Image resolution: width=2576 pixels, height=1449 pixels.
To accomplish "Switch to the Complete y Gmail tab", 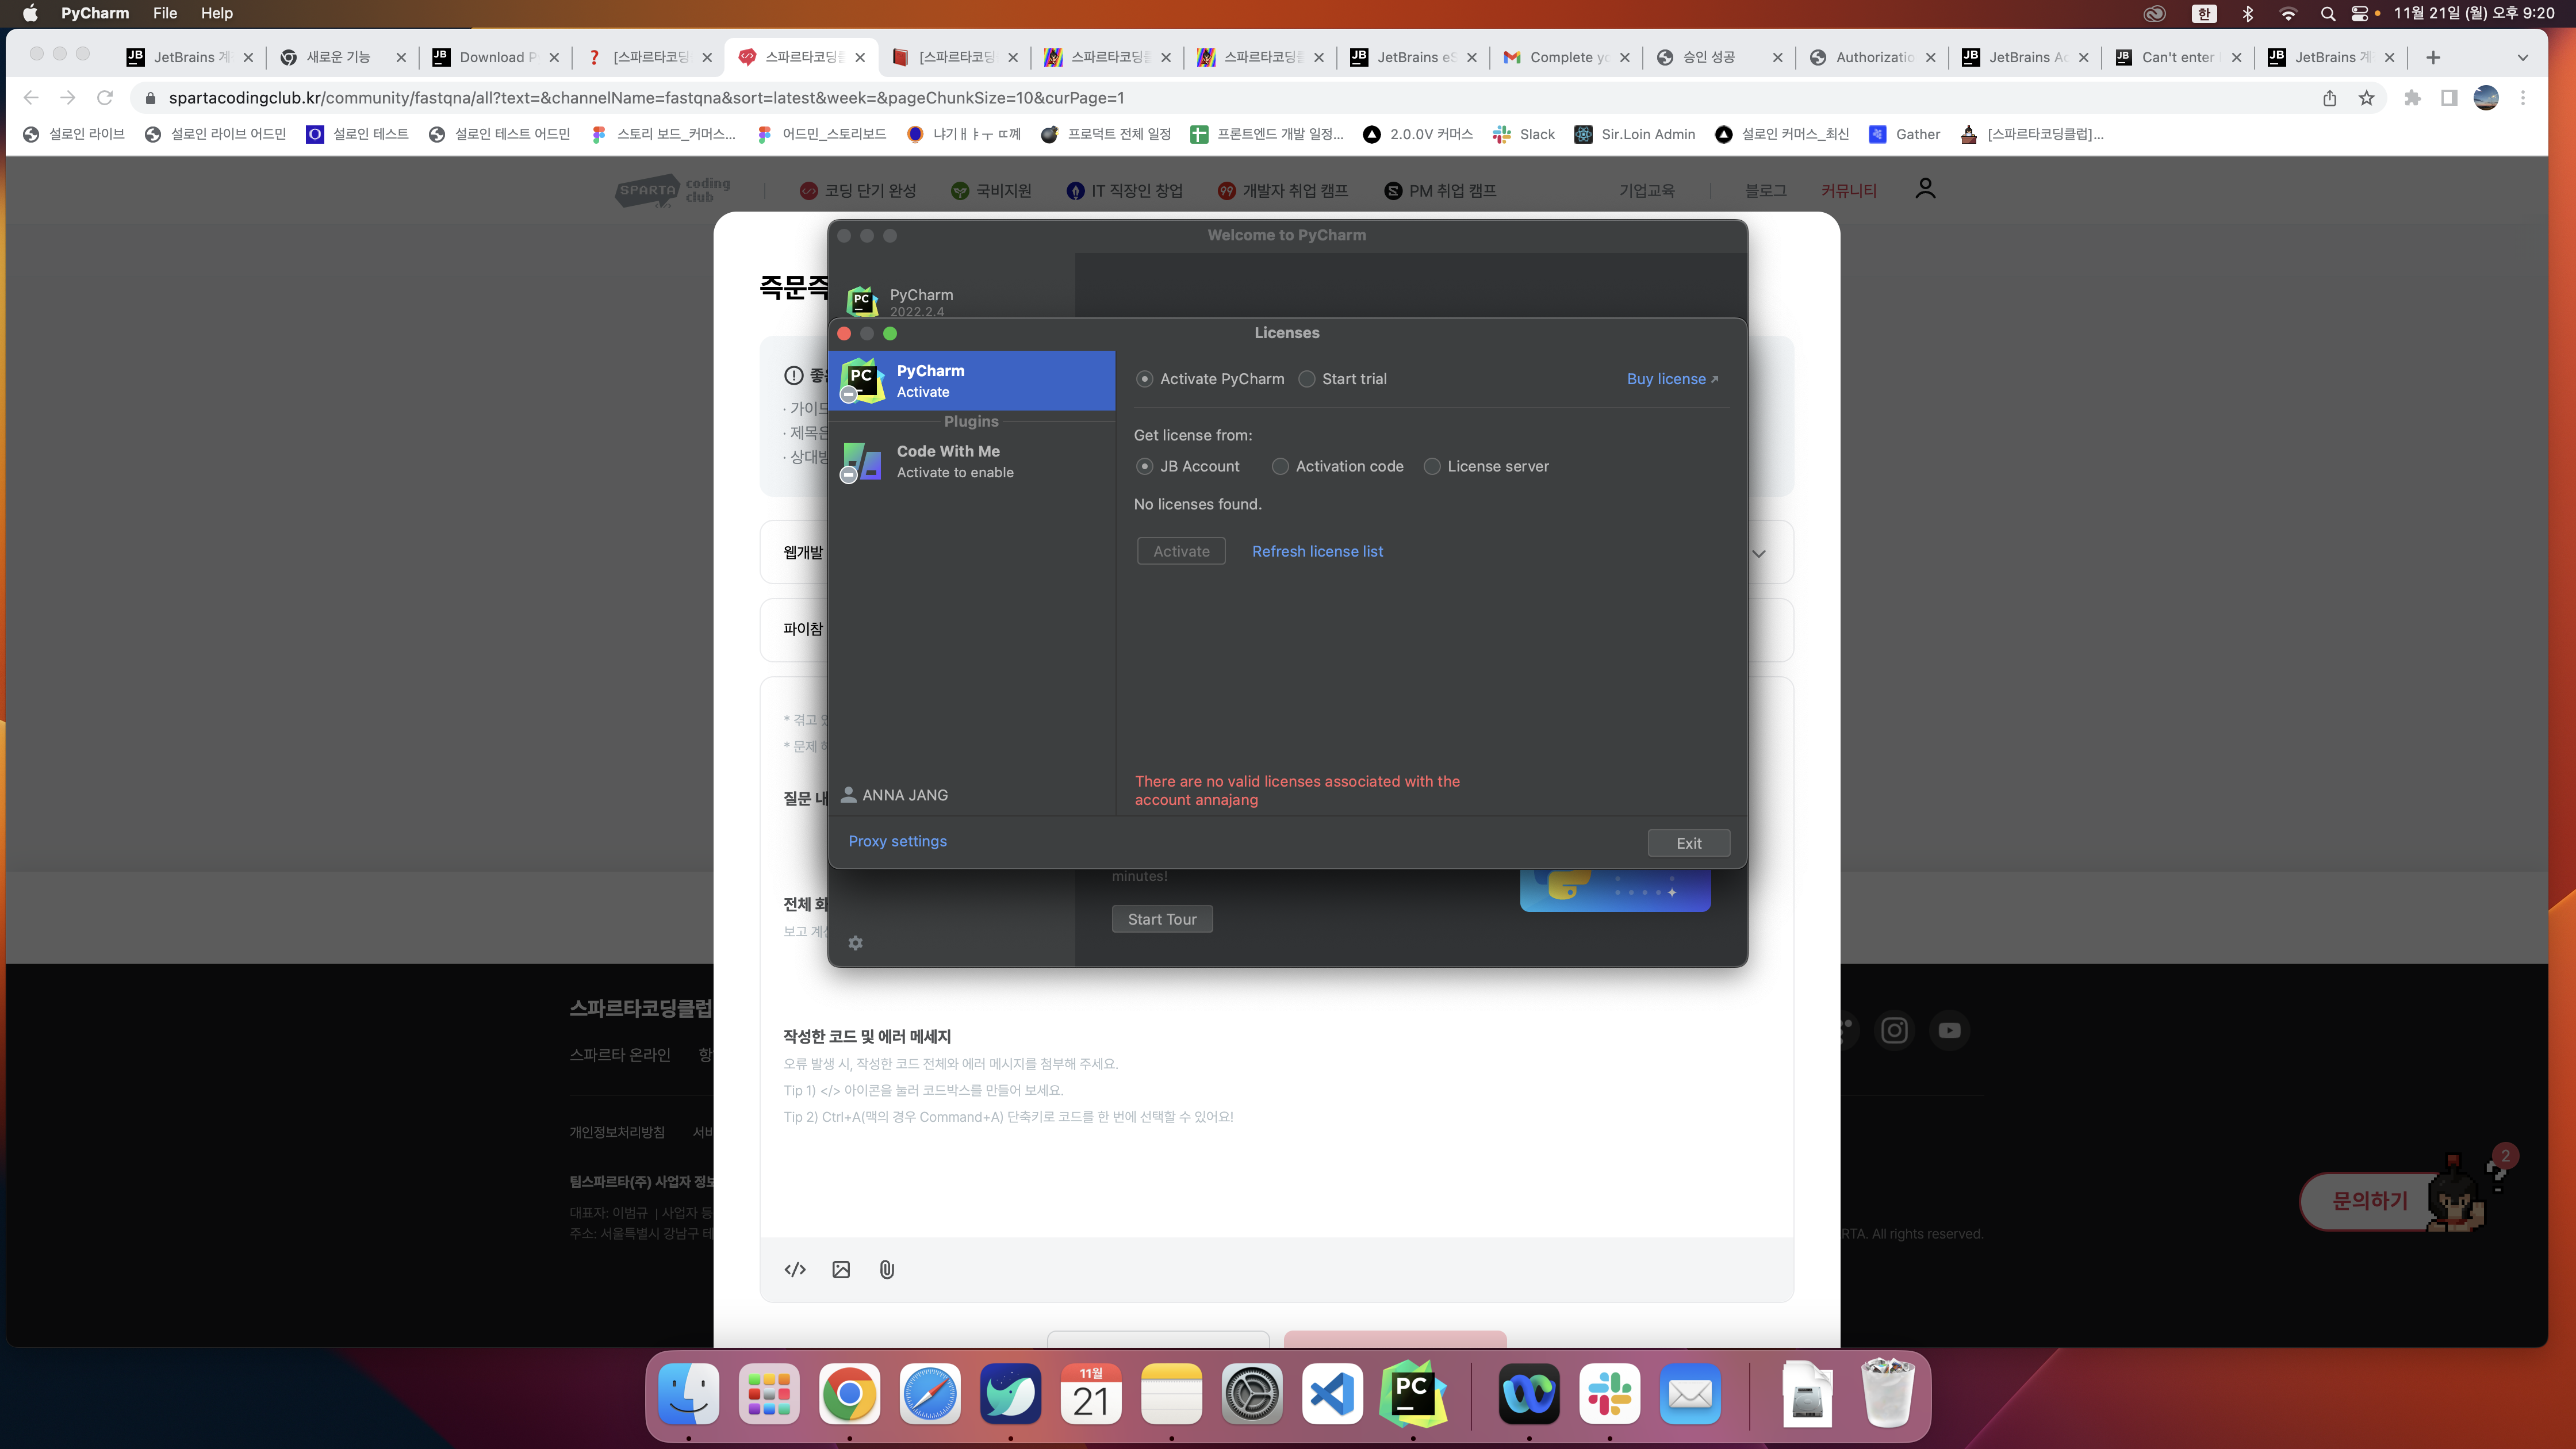I will (1566, 57).
